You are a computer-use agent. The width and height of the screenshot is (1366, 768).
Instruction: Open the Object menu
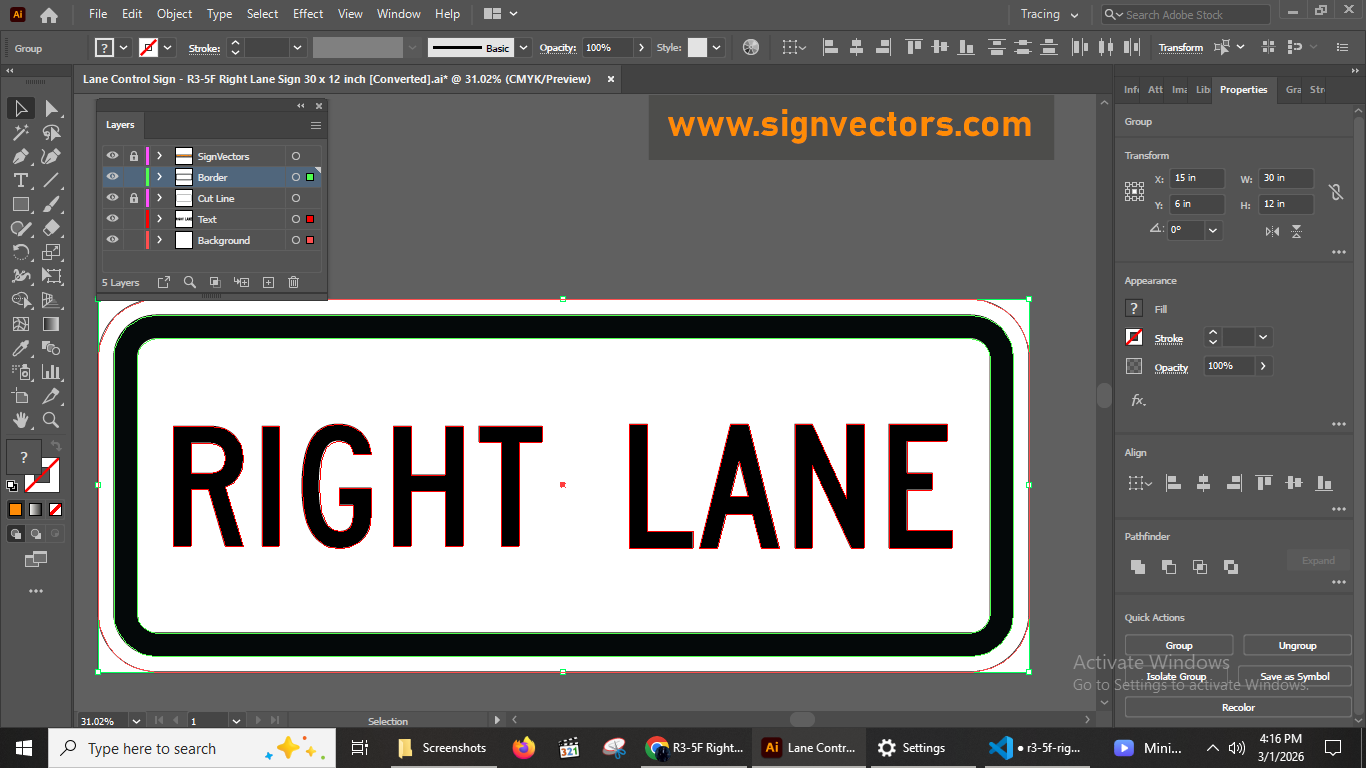click(175, 14)
